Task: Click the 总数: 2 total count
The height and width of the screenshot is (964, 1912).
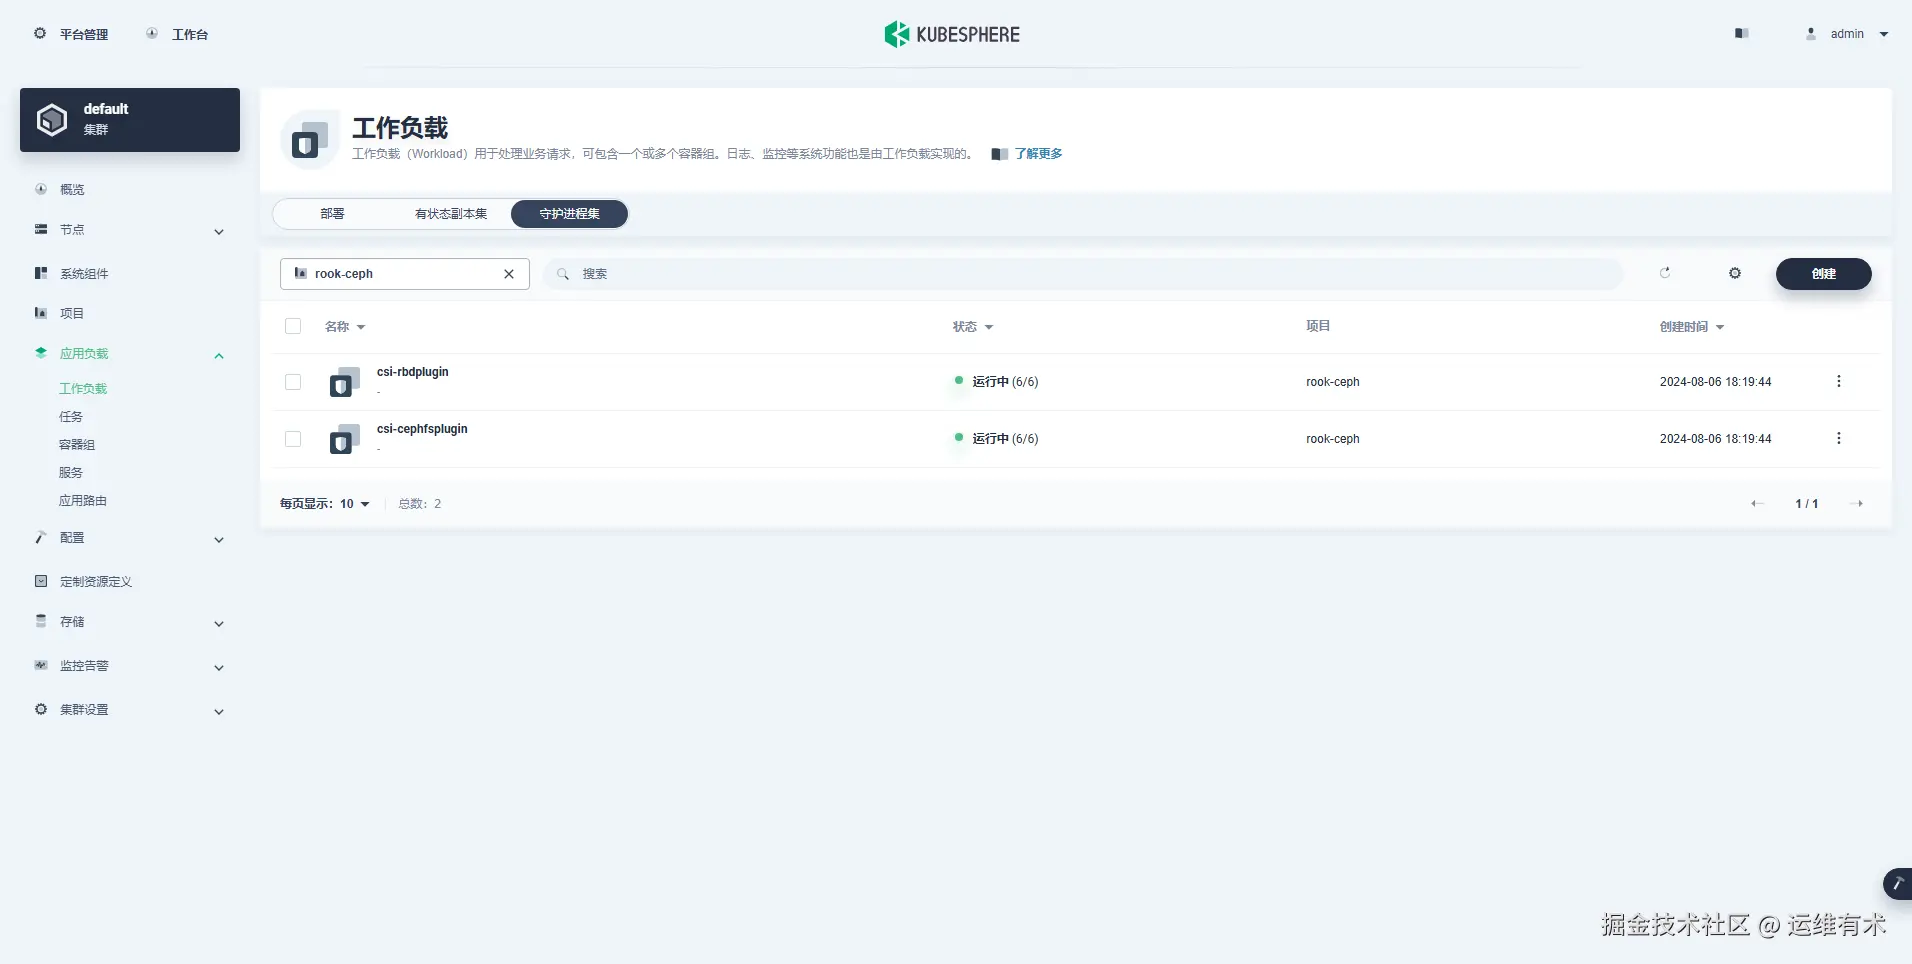Action: click(x=420, y=504)
